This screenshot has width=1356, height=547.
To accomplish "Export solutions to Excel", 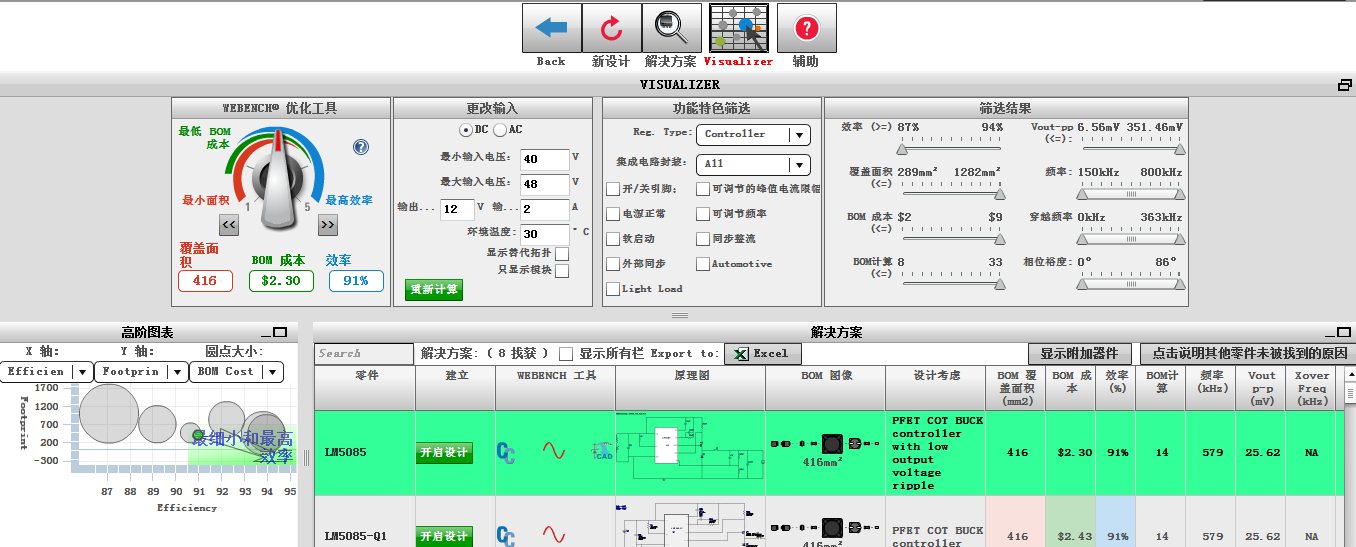I will pyautogui.click(x=762, y=353).
